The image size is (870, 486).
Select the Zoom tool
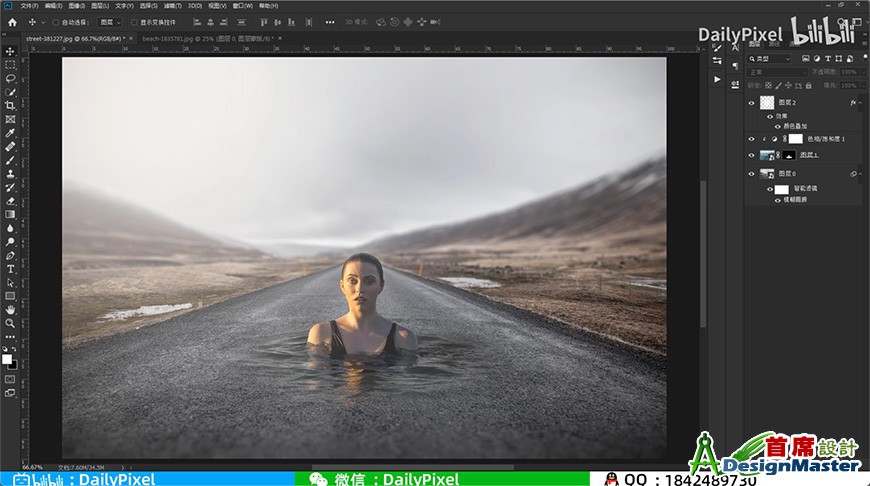click(x=10, y=323)
